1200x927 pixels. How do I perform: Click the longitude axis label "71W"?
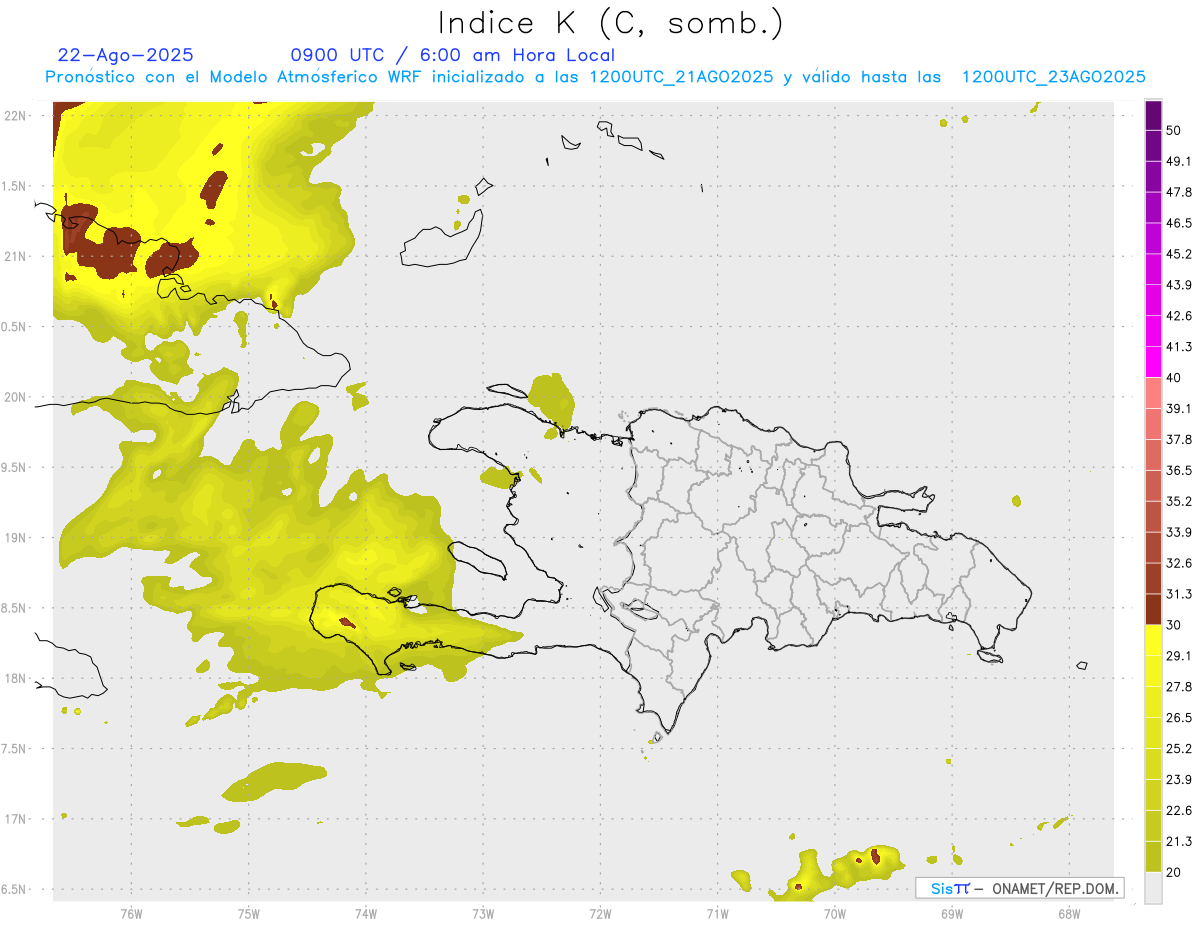coord(717,914)
